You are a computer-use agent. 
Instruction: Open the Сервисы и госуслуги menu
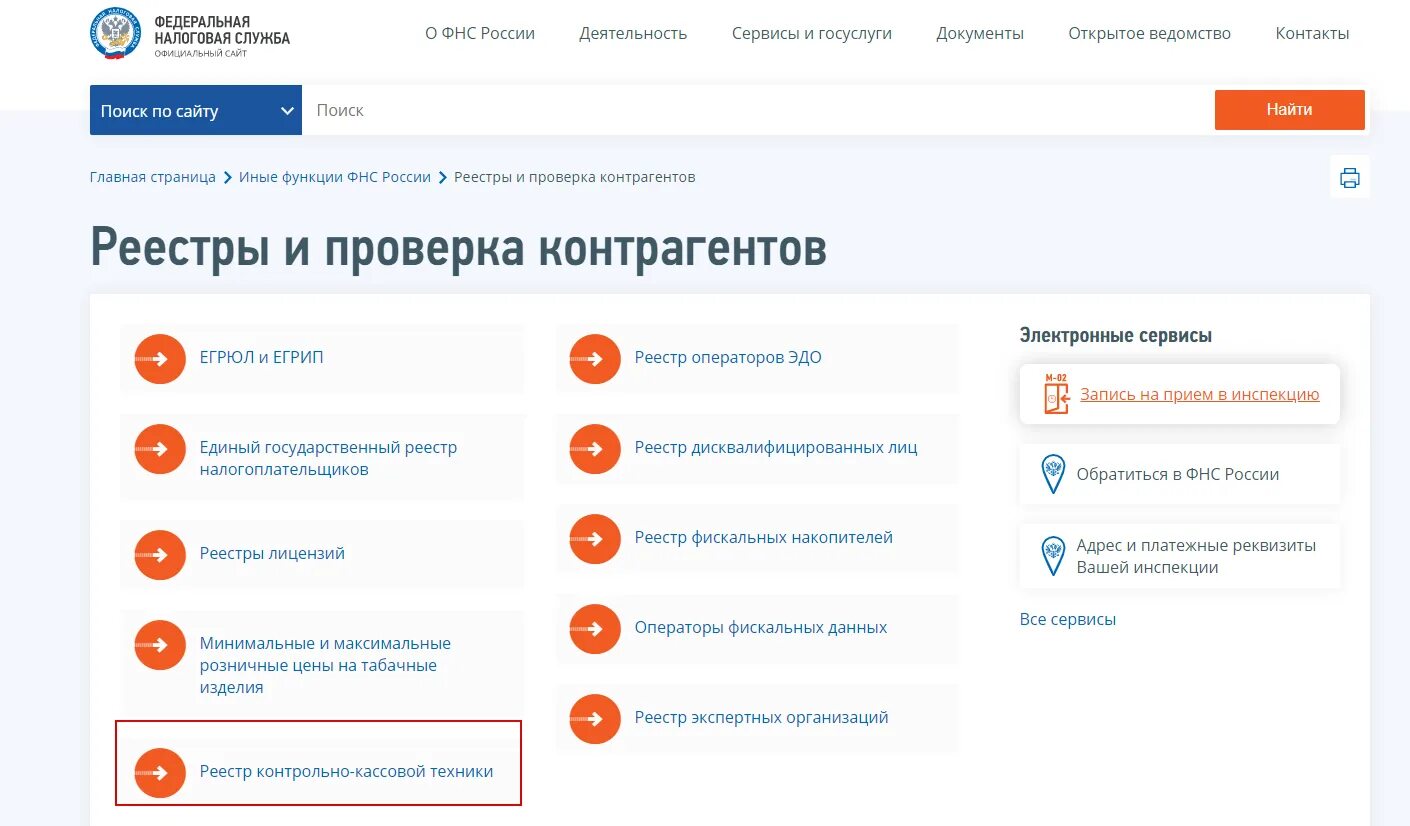click(812, 33)
